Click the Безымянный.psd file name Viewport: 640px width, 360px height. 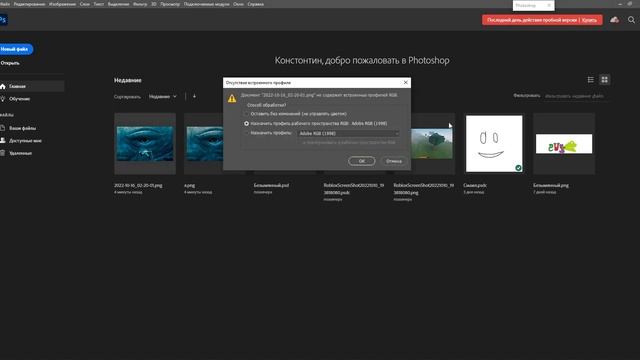coord(271,185)
